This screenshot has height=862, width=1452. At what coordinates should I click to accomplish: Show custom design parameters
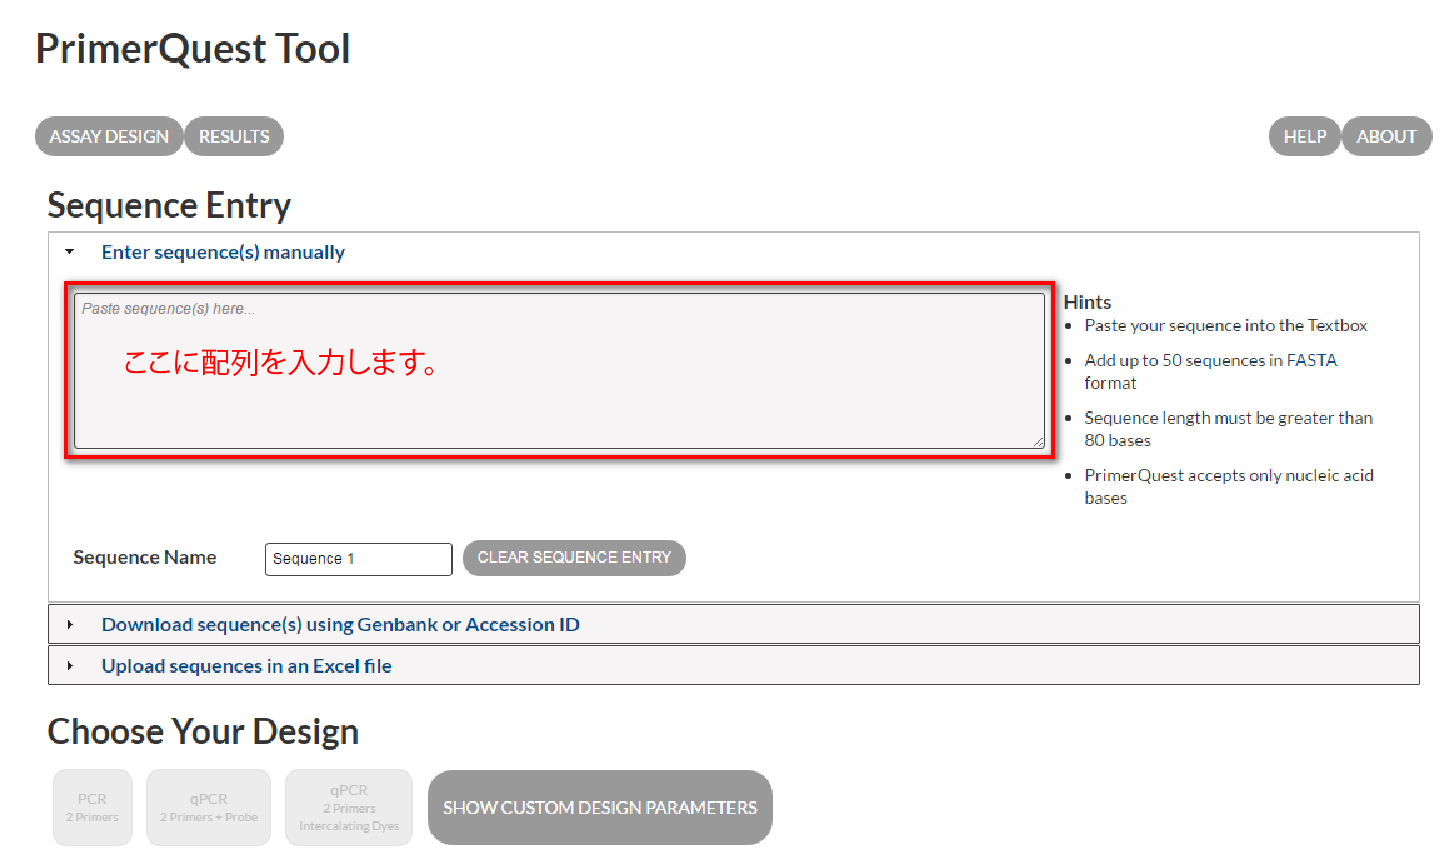click(600, 807)
